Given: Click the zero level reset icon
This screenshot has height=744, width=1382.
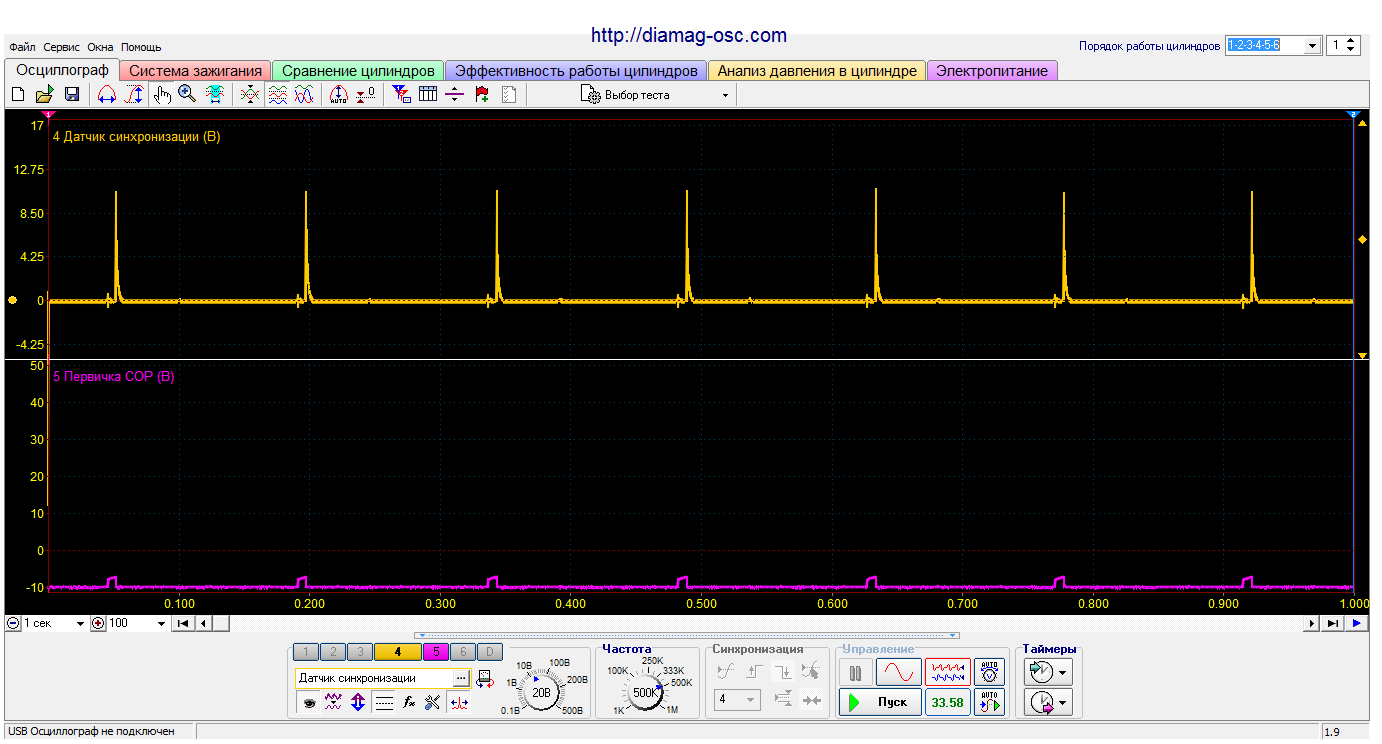Looking at the screenshot, I should (366, 94).
